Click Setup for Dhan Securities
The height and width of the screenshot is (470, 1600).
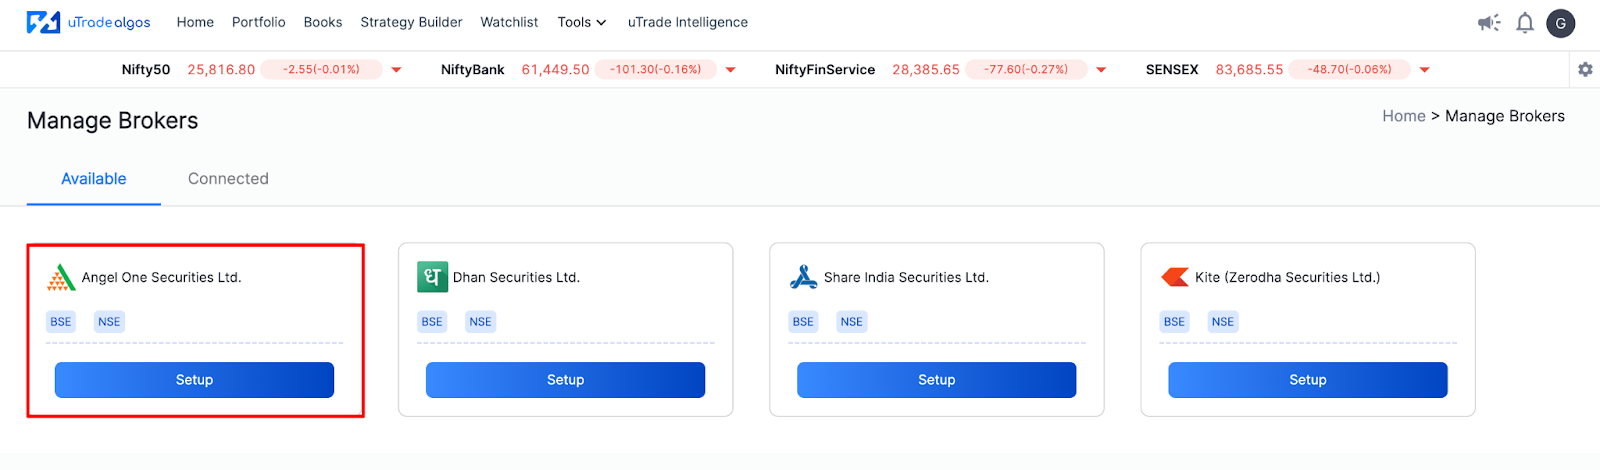565,380
